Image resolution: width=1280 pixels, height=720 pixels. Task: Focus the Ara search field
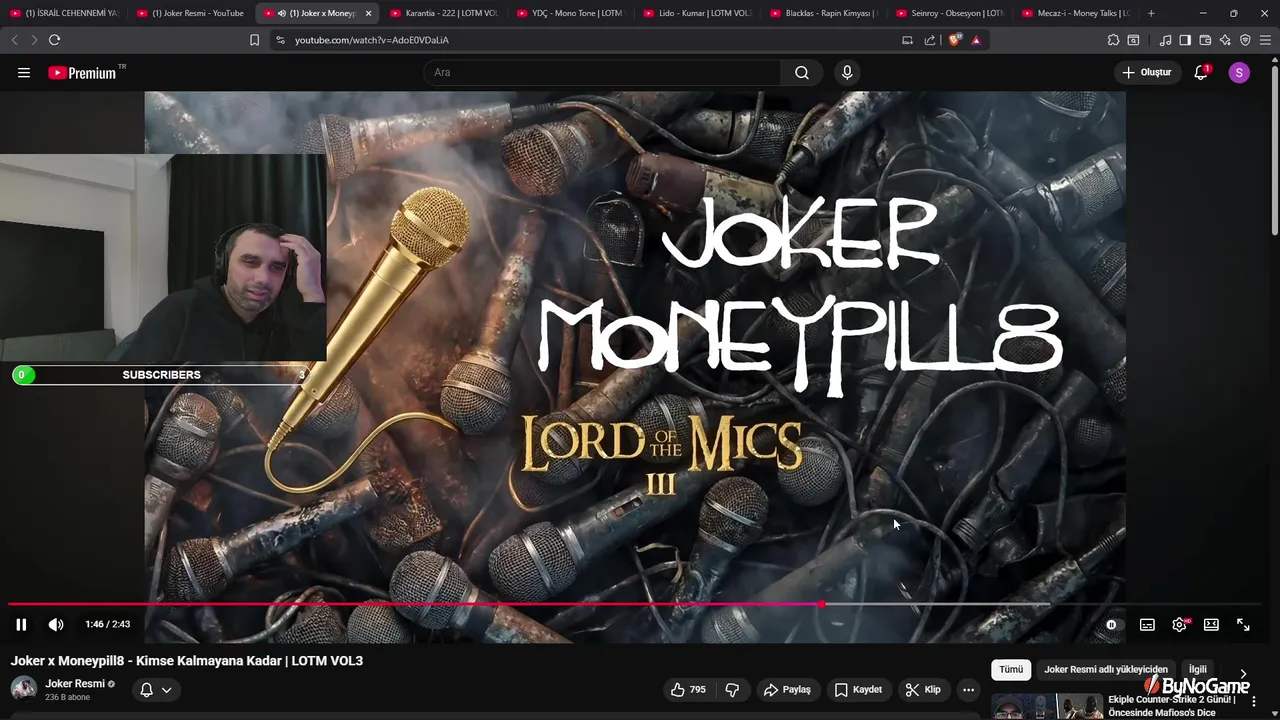[603, 72]
